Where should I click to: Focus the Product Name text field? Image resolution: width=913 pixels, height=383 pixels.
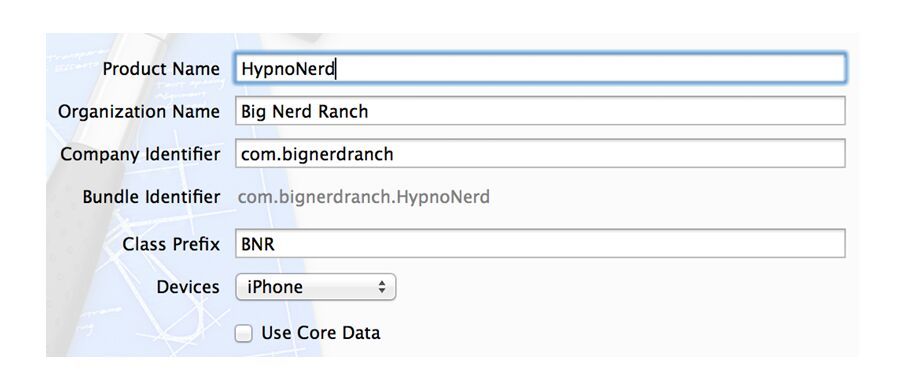pyautogui.click(x=540, y=69)
